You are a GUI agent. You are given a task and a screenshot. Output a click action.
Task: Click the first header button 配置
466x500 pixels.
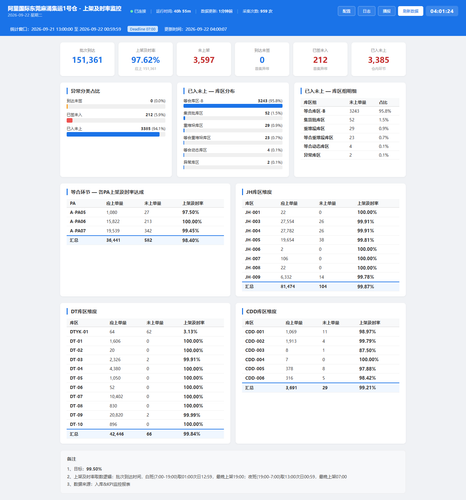point(347,11)
